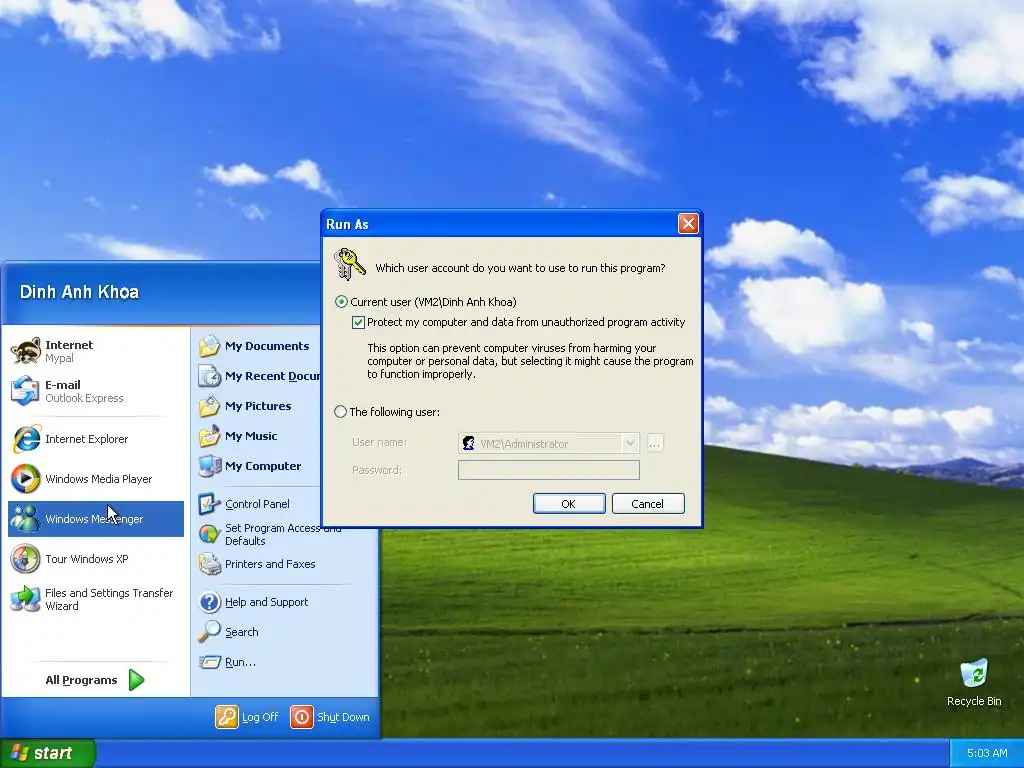Click the Dinh Anh Khoa user name header
1024x768 pixels.
(79, 292)
